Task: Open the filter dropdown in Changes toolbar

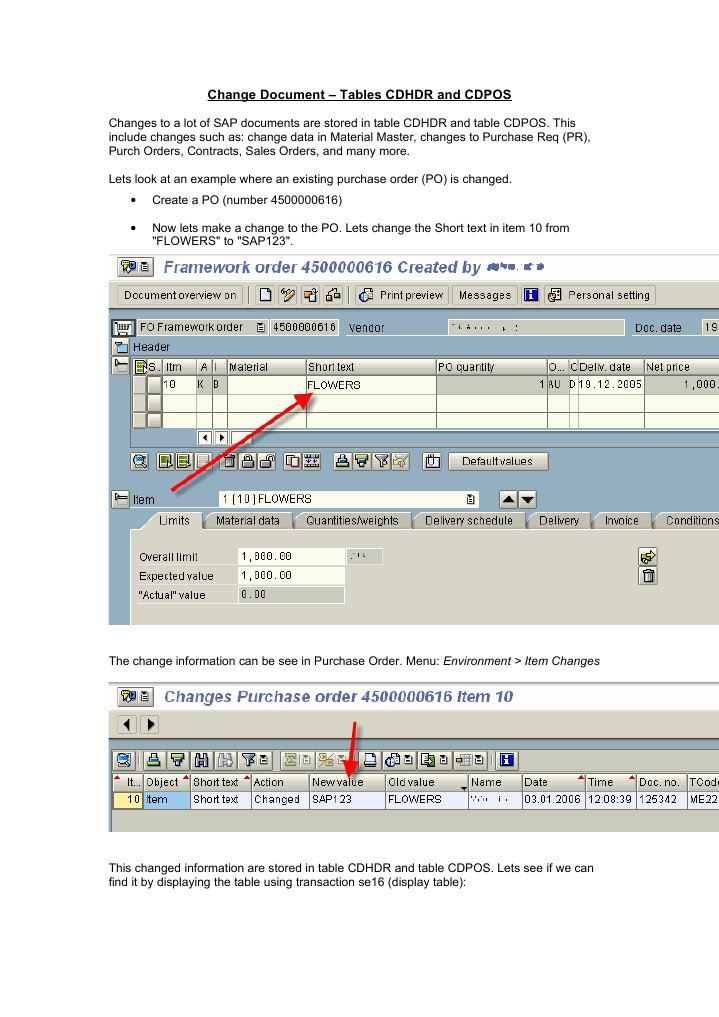Action: [x=264, y=760]
